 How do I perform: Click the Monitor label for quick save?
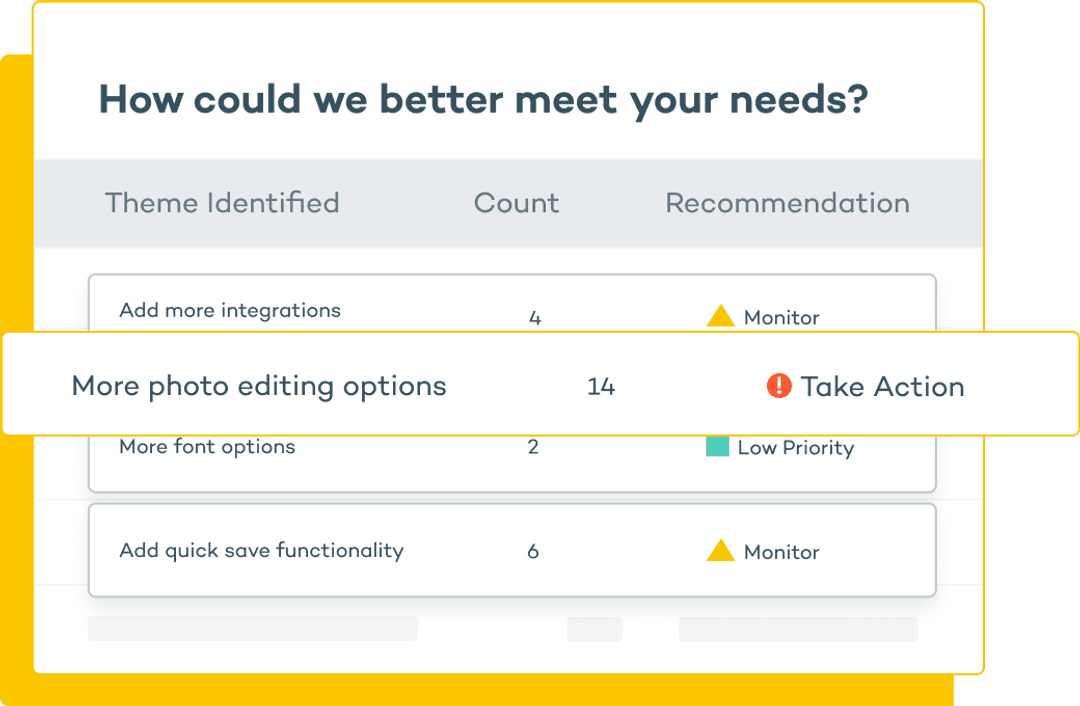click(x=782, y=552)
